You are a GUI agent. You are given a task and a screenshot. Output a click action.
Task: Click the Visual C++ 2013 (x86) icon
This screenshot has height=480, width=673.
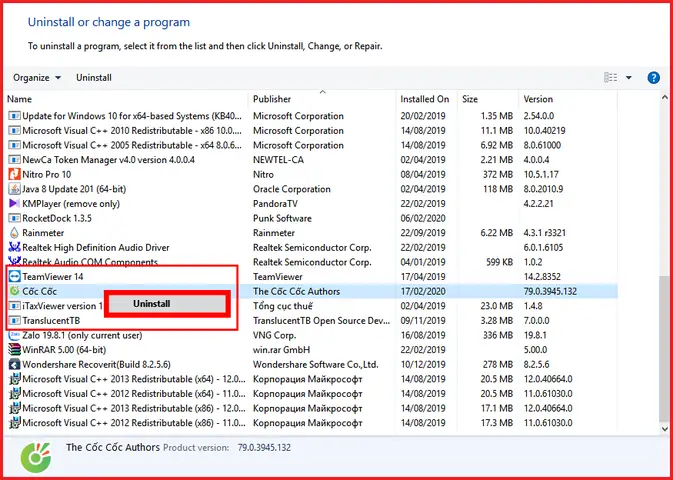tap(15, 408)
